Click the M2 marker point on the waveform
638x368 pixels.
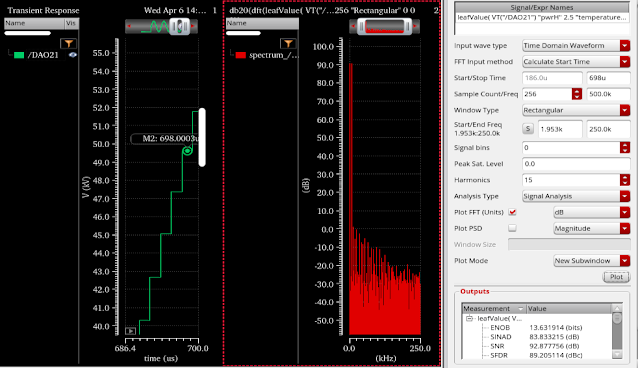(x=187, y=151)
